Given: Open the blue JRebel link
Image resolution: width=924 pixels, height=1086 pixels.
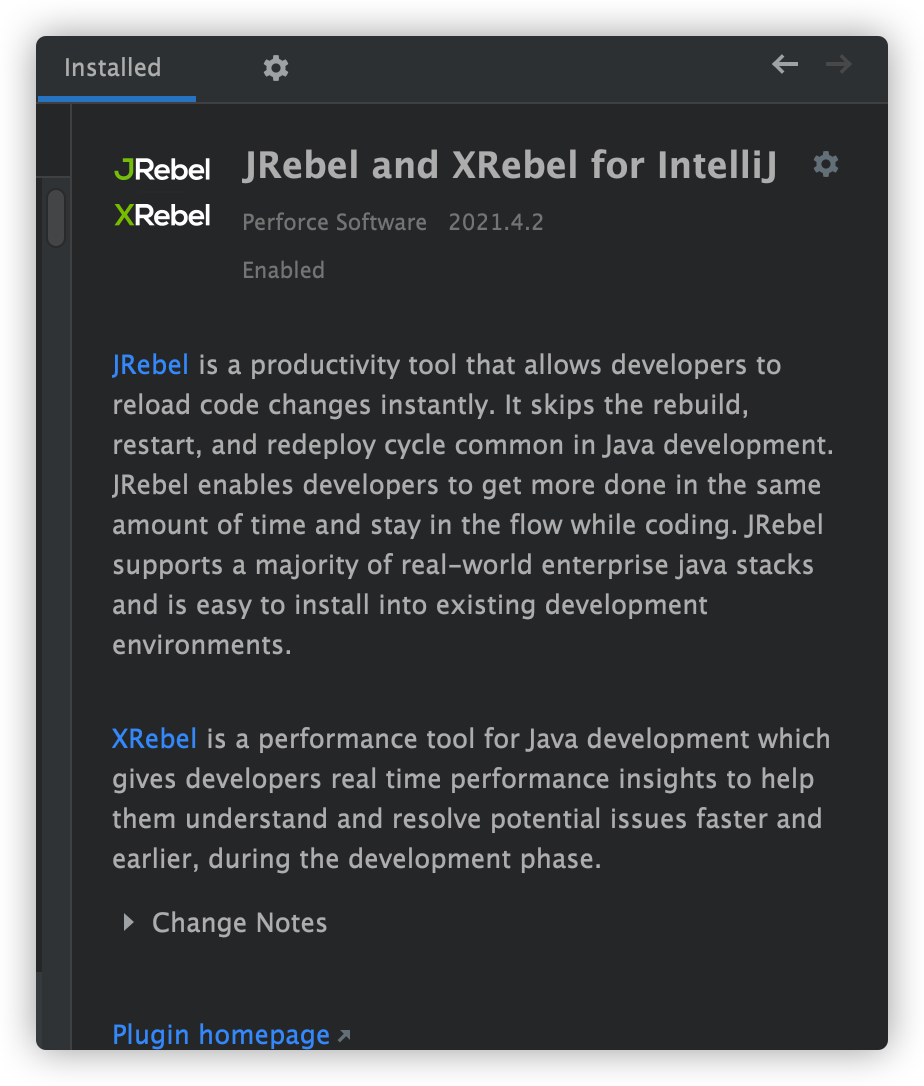Looking at the screenshot, I should point(150,365).
